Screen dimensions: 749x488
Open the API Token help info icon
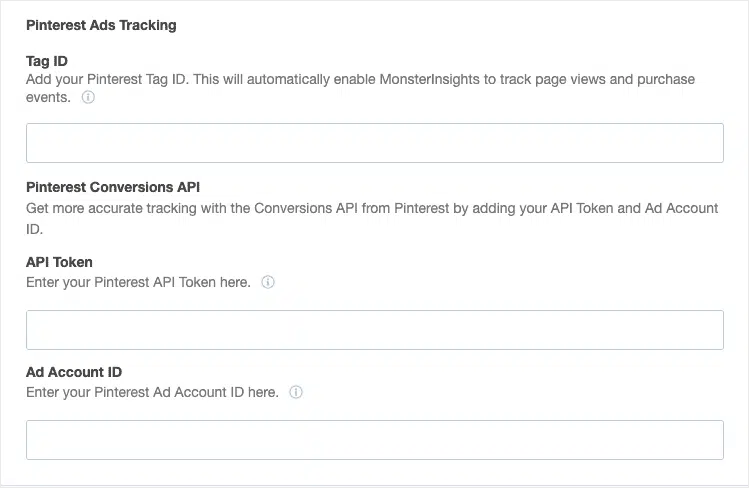pyautogui.click(x=268, y=283)
